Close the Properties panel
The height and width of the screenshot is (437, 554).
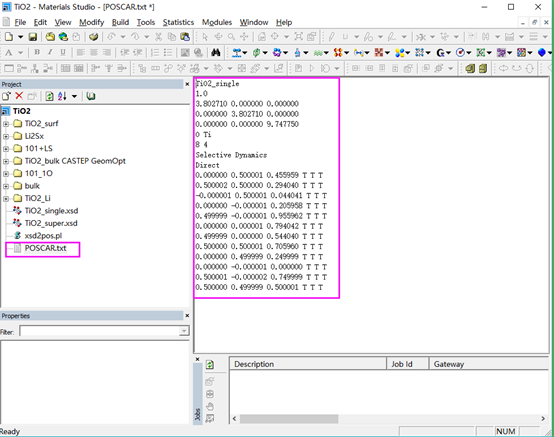tap(187, 315)
